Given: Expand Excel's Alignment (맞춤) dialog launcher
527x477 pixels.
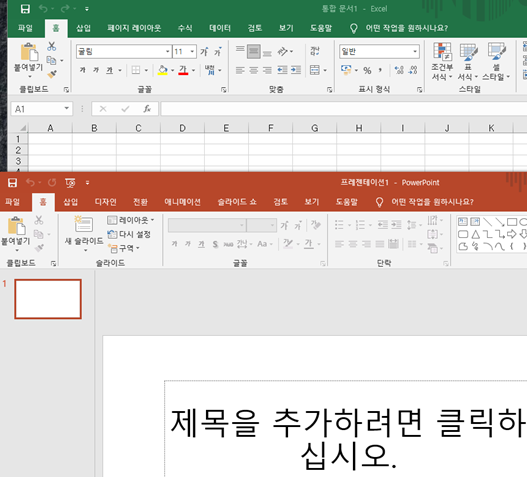Looking at the screenshot, I should [x=329, y=89].
